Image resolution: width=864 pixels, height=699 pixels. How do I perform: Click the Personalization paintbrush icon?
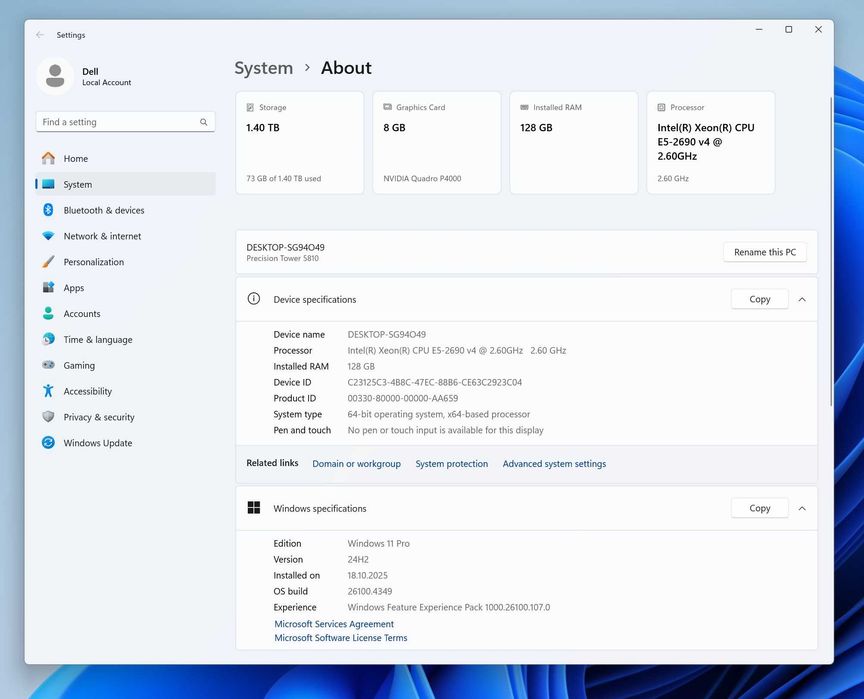point(48,262)
